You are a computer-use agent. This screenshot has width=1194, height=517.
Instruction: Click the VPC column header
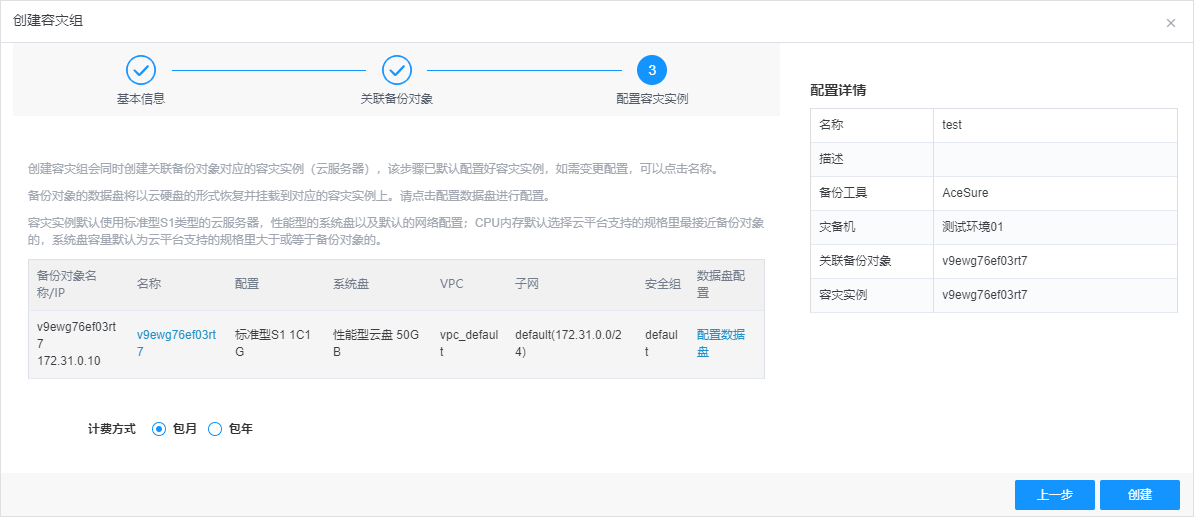pos(452,284)
